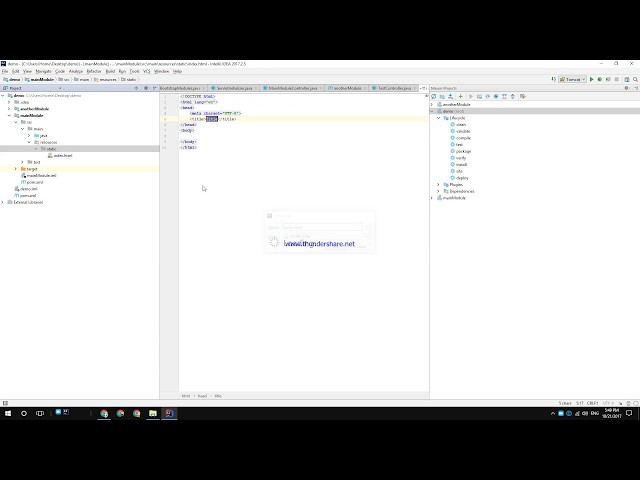This screenshot has width=640, height=480.
Task: Select index.html in the Project tree
Action: 60,156
